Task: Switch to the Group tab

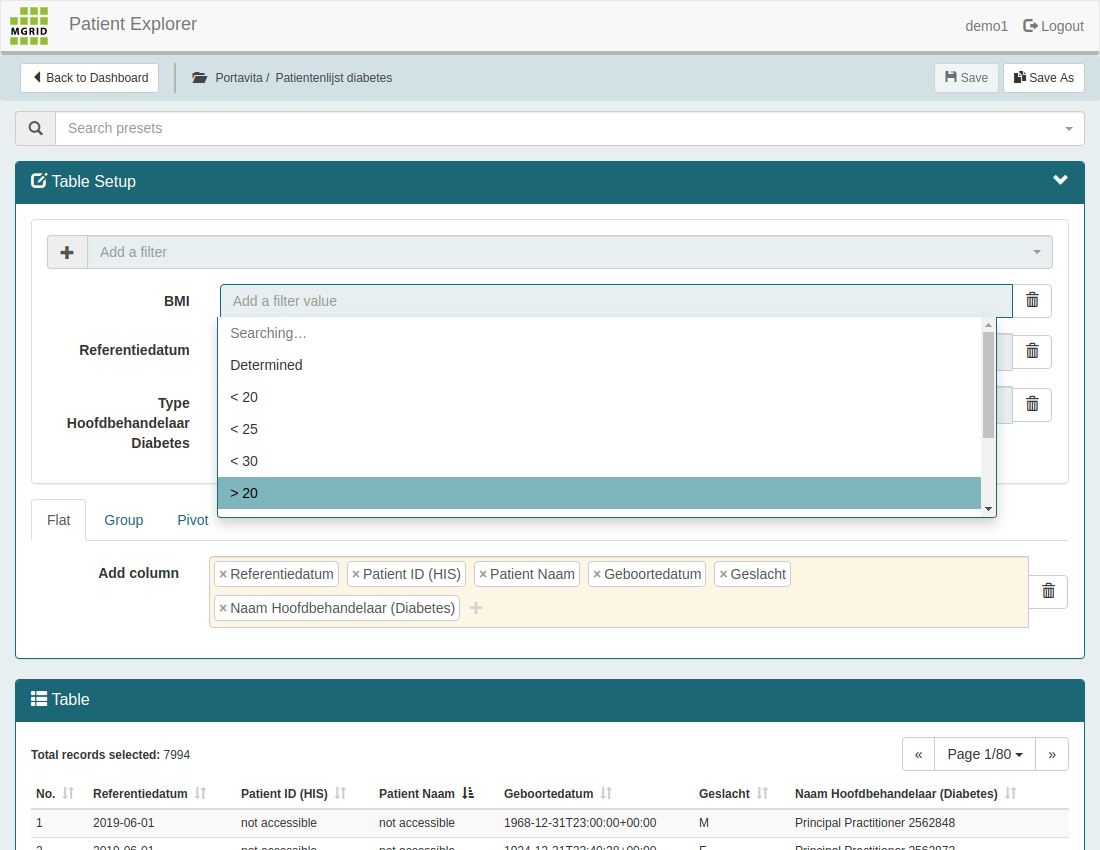Action: click(123, 520)
